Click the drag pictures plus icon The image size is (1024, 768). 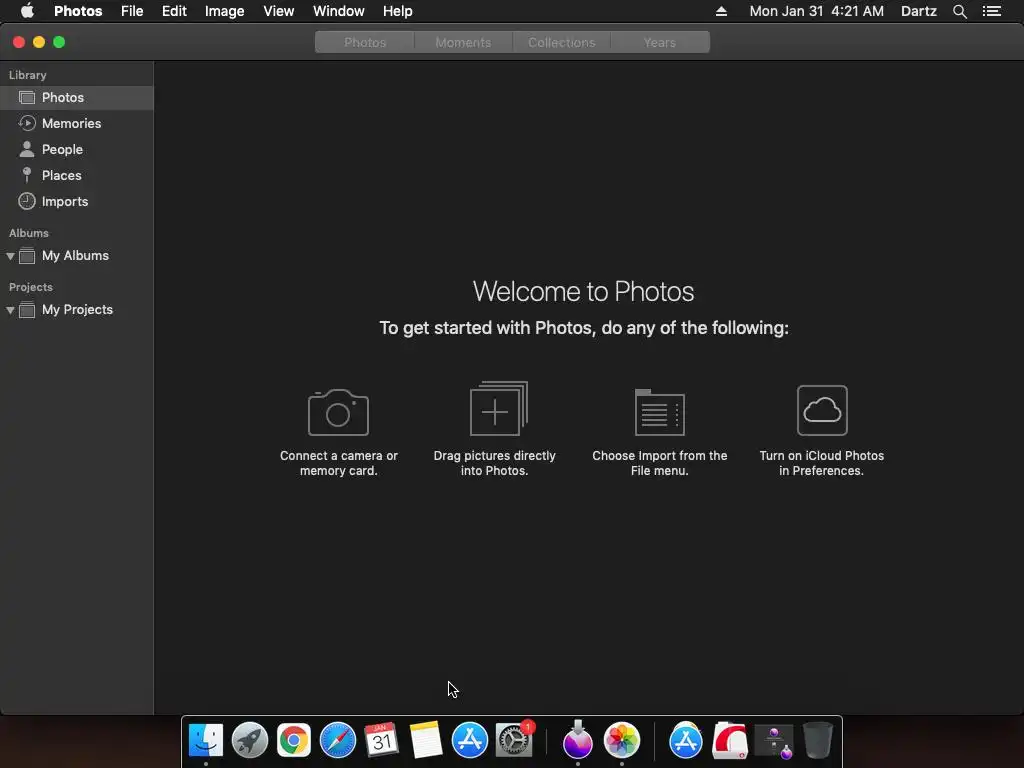click(x=498, y=408)
